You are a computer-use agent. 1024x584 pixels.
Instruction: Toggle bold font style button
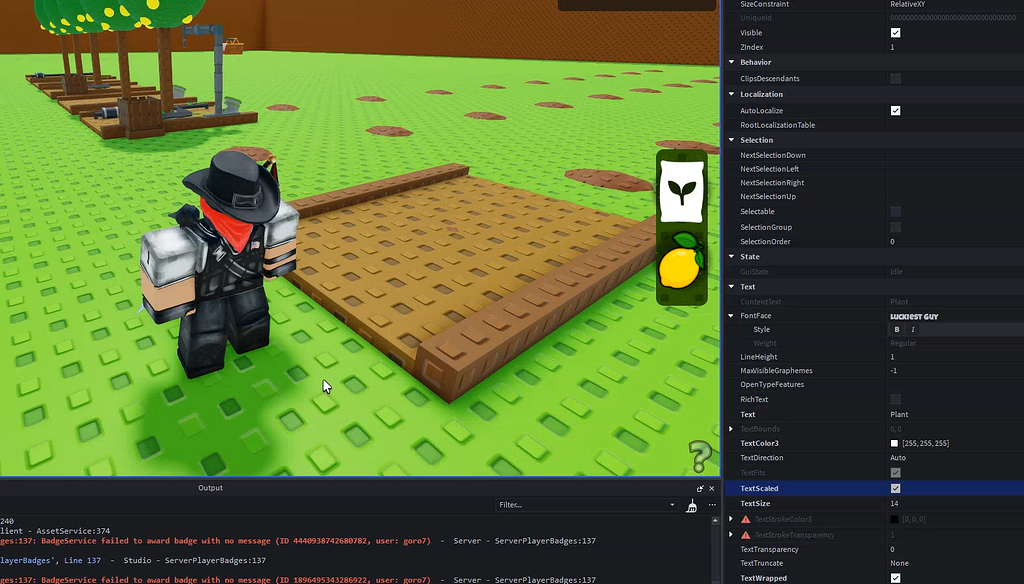897,330
